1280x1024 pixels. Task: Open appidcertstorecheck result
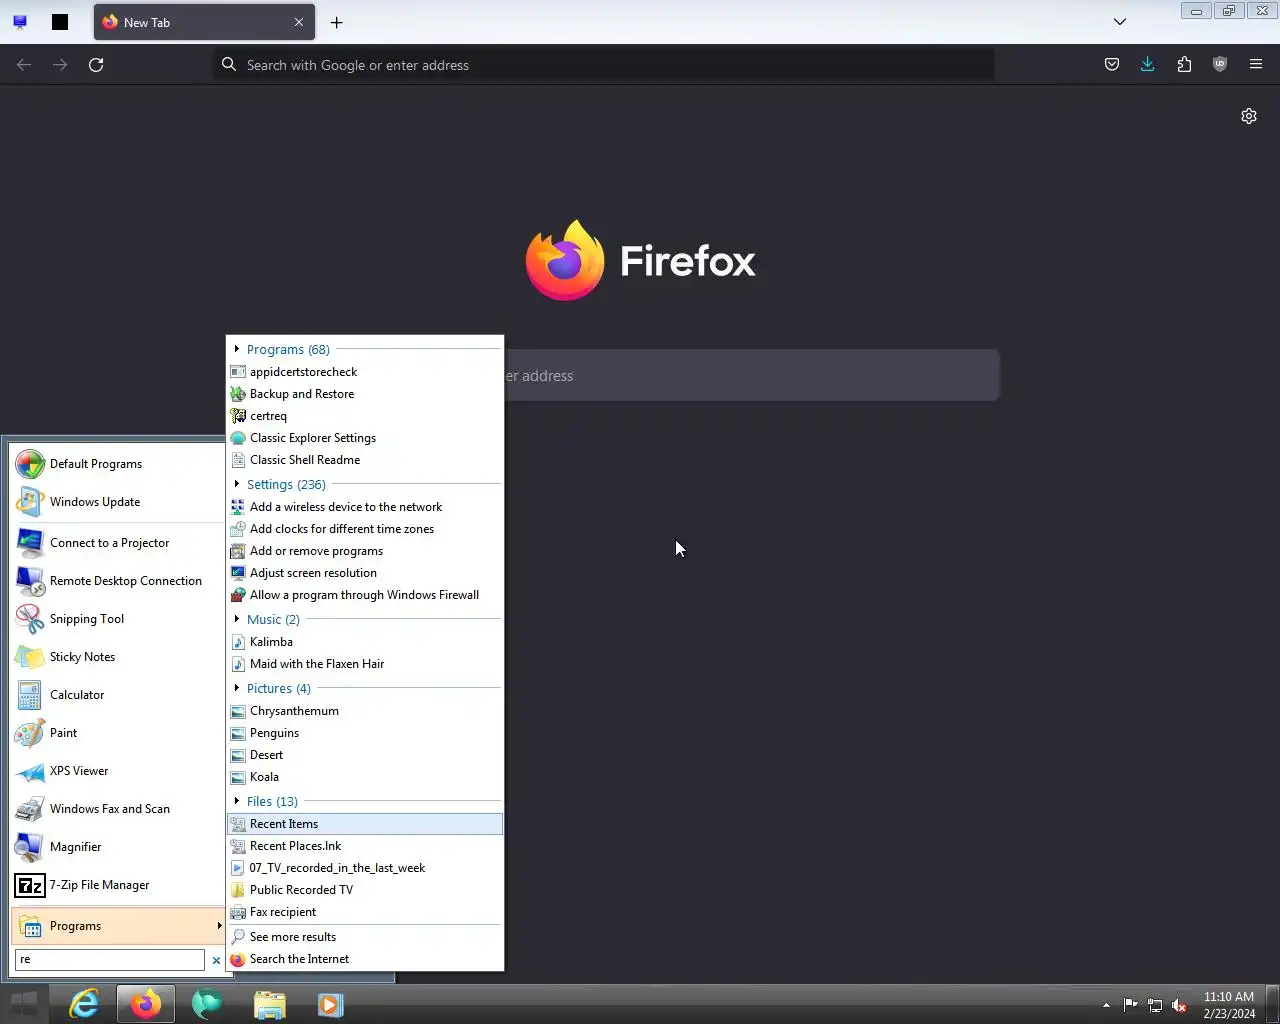pos(365,372)
